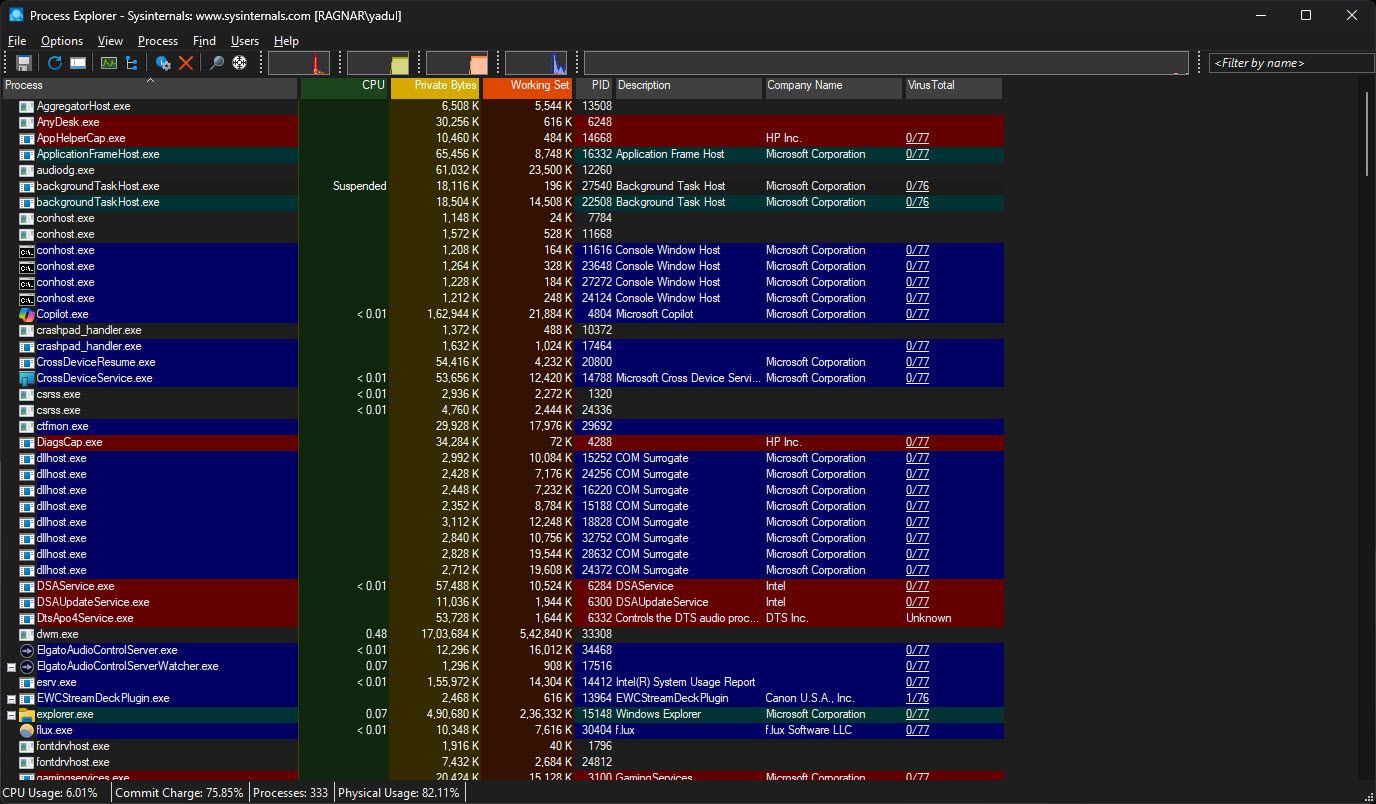Sort by the PID column header
Screen dimensions: 1376x804
tap(594, 87)
